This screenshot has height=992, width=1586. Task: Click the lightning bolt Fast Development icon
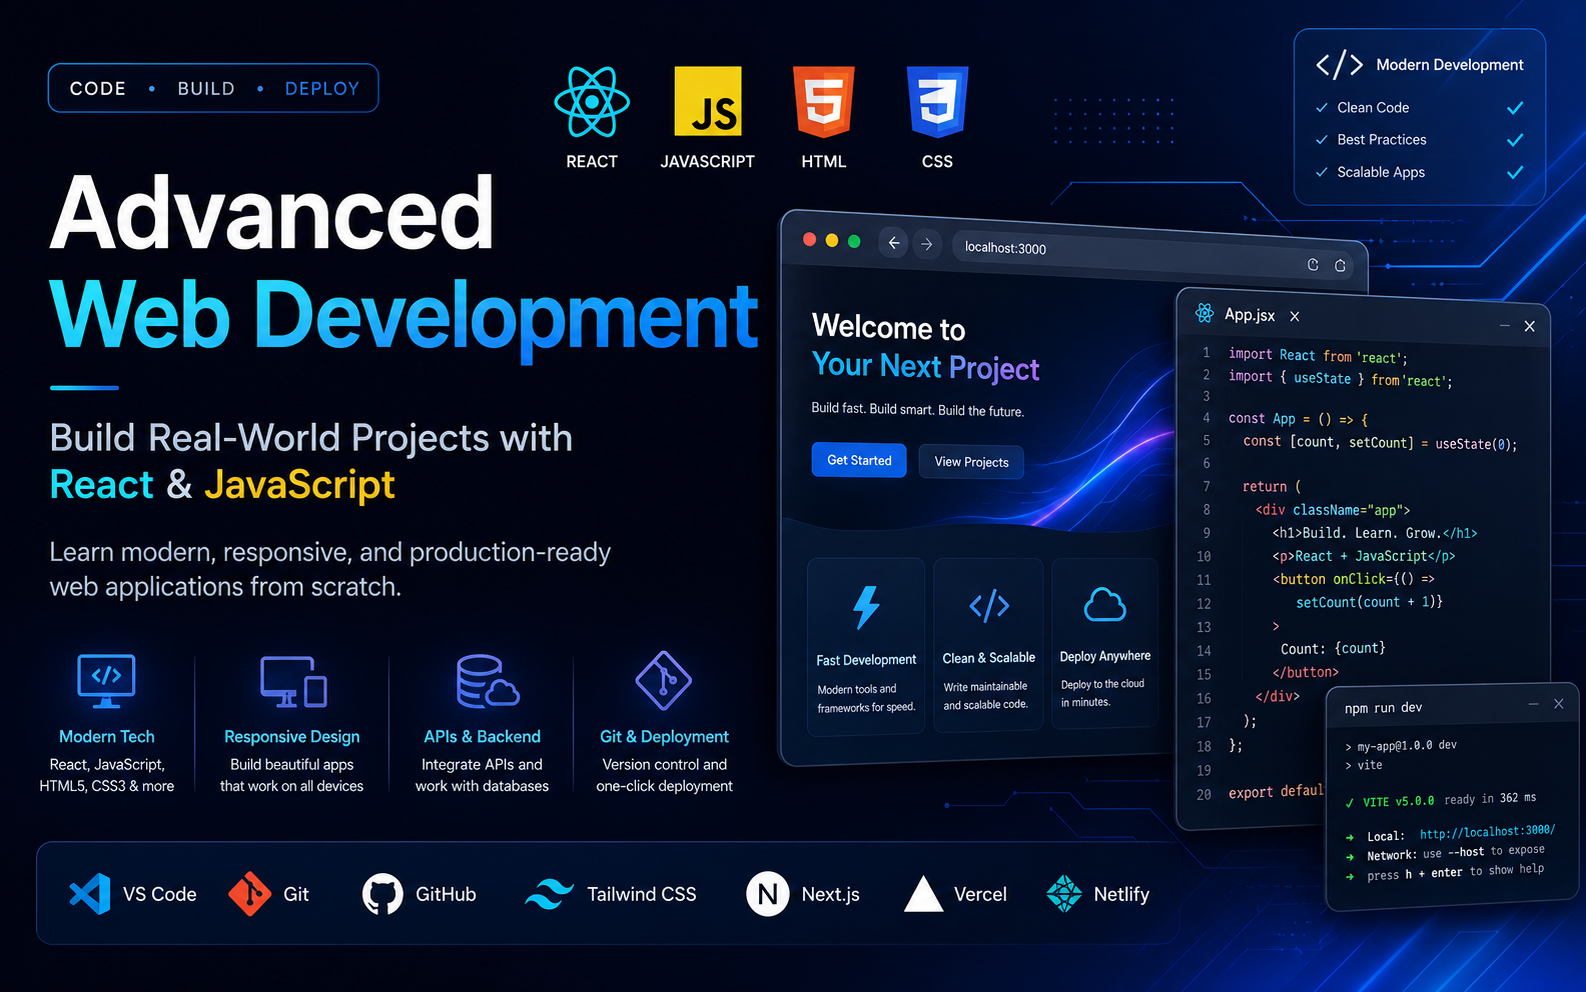click(x=866, y=607)
